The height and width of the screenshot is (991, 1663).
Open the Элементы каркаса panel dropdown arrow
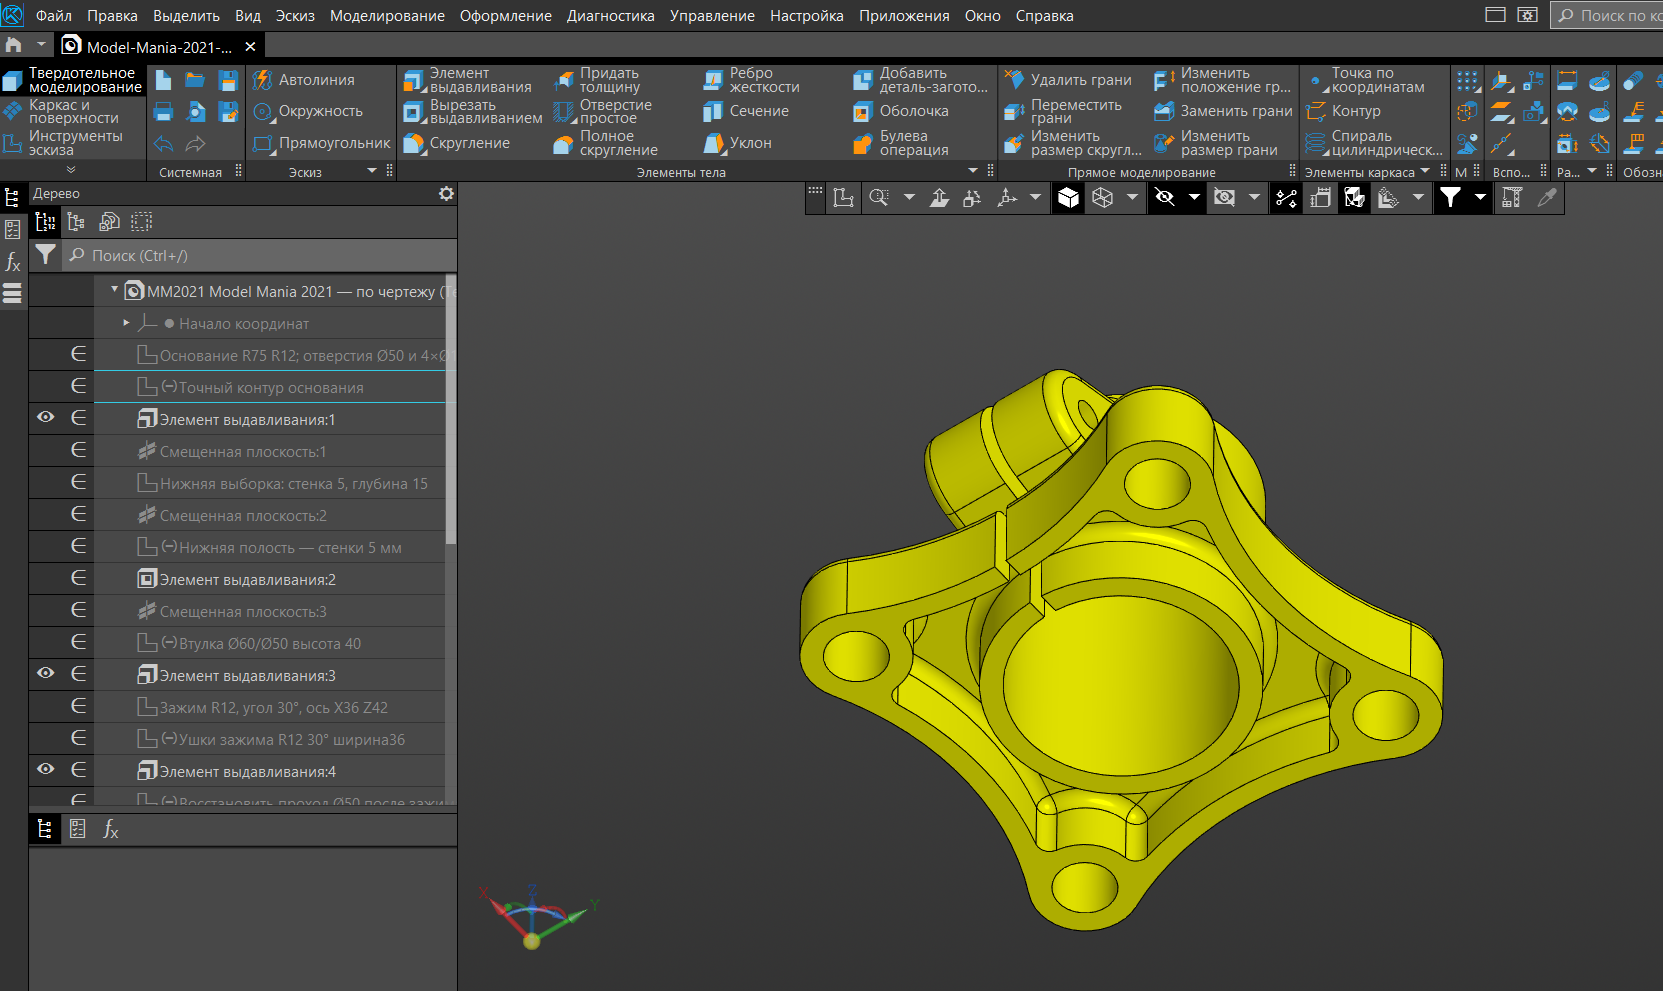point(1425,171)
